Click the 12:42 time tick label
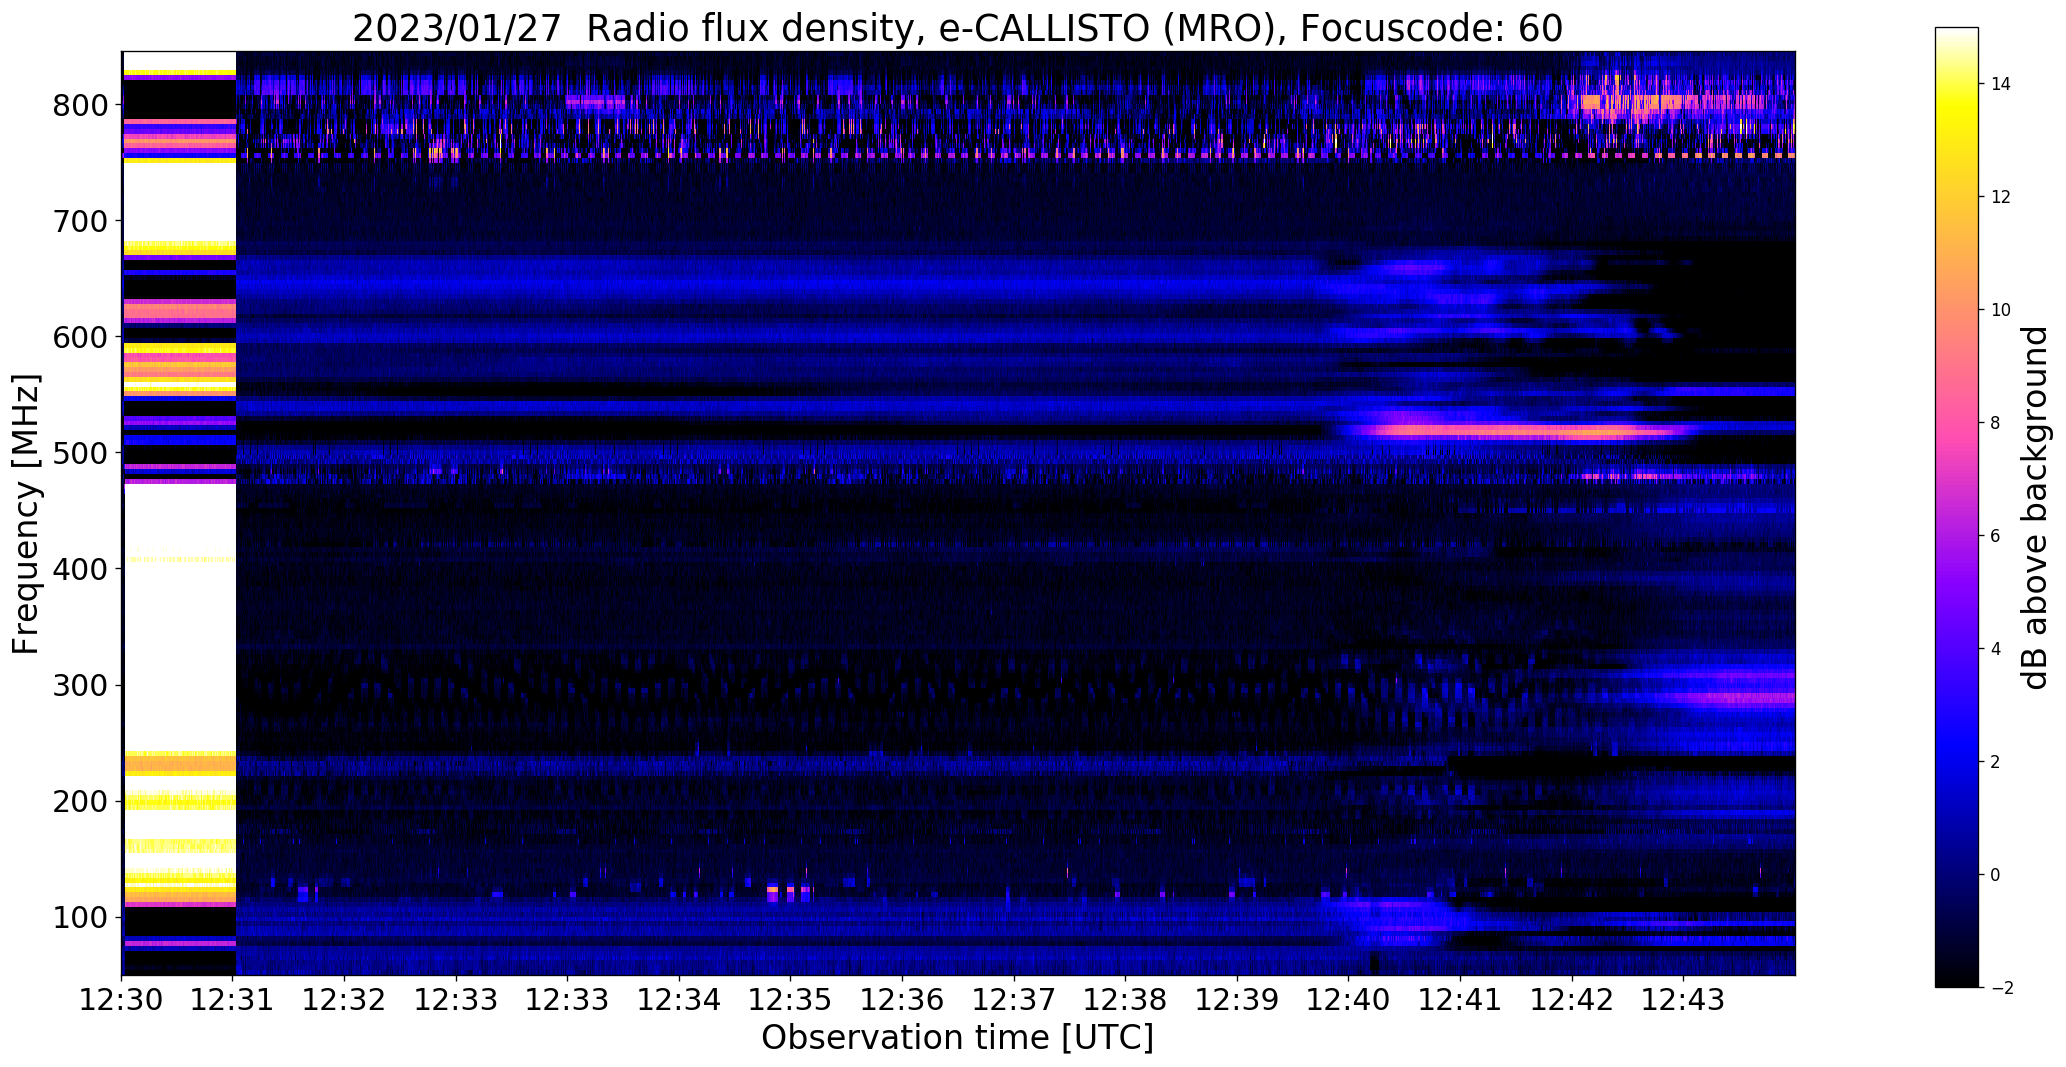The width and height of the screenshot is (2066, 1067). [1572, 1000]
